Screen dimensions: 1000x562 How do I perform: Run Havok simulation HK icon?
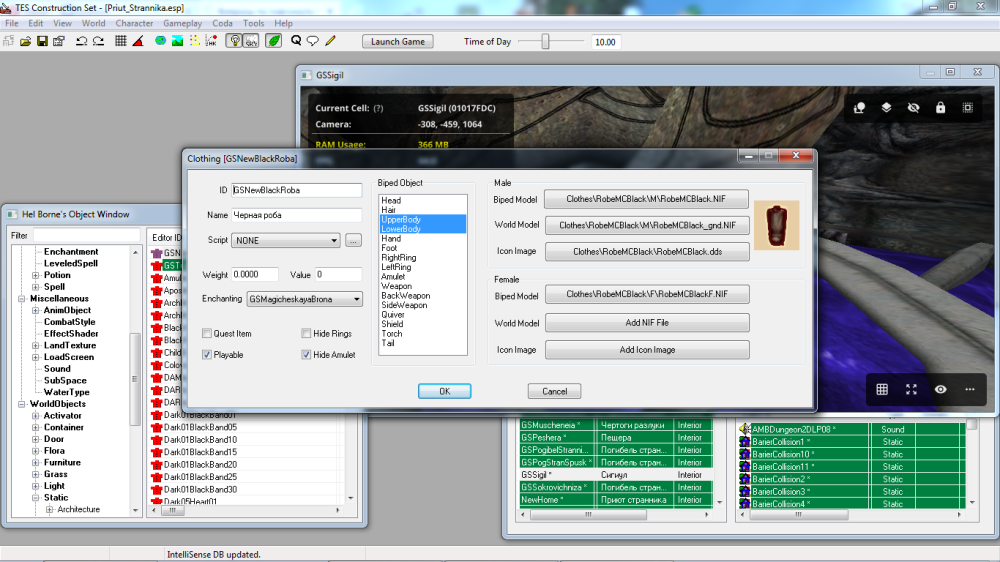click(211, 41)
